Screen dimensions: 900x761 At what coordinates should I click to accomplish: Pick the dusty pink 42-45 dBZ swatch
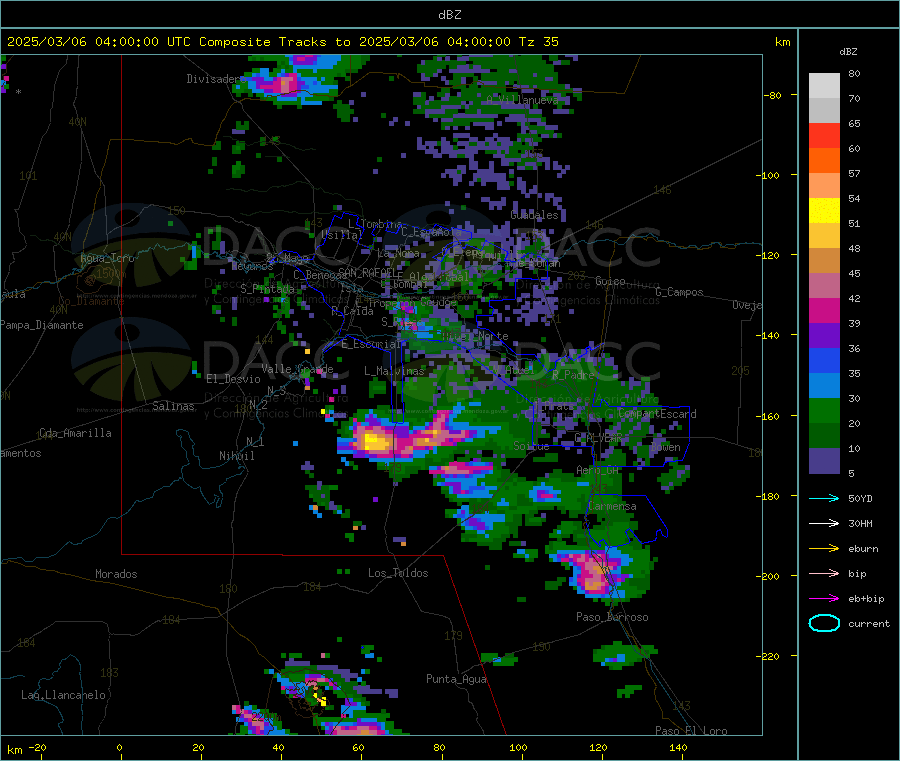tap(824, 286)
